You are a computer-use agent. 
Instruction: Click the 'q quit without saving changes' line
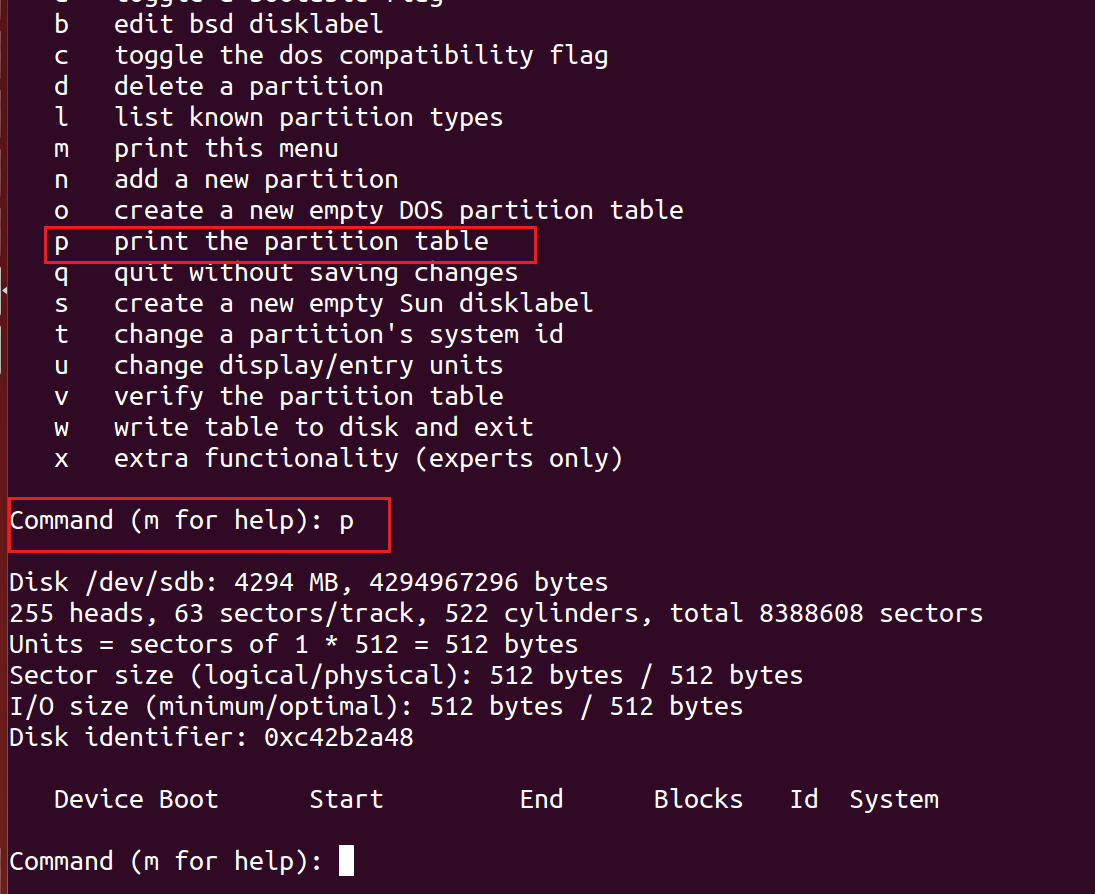point(286,273)
